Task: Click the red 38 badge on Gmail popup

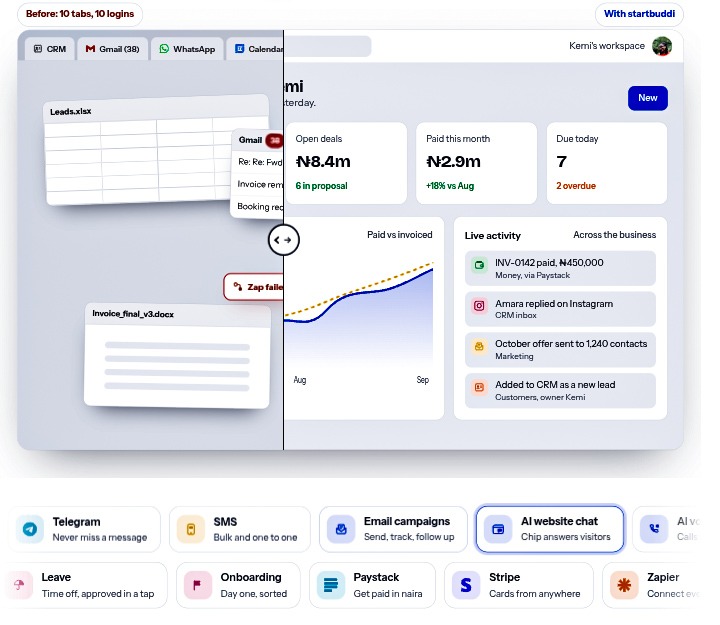Action: [x=274, y=140]
